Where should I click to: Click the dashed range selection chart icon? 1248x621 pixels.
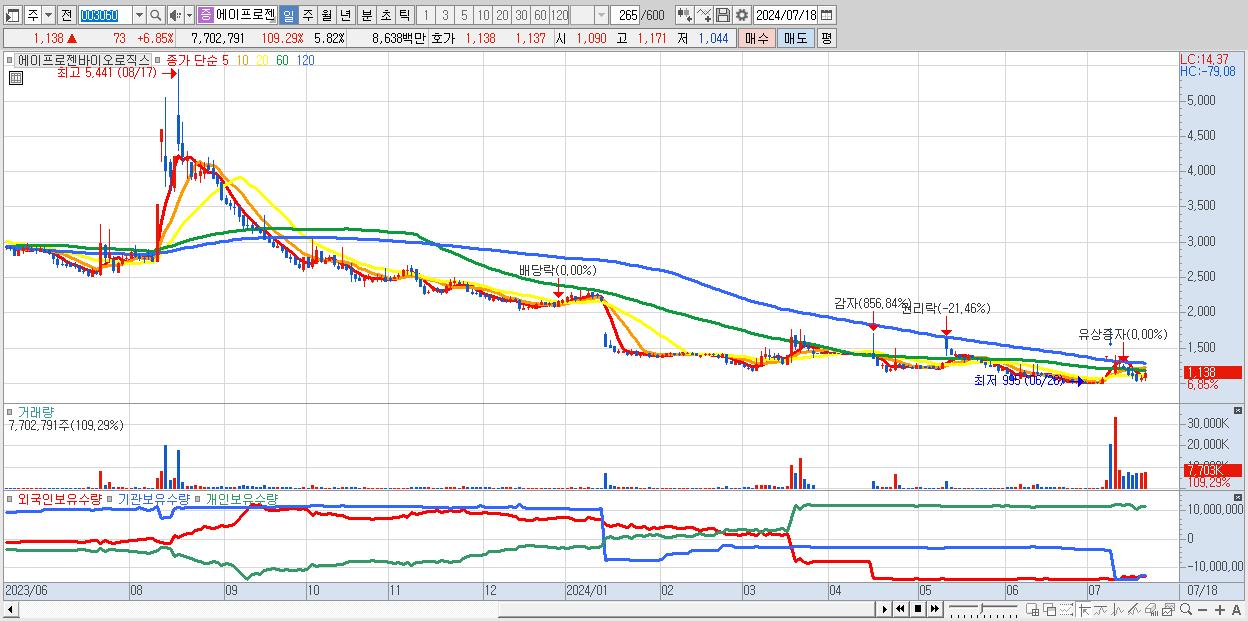(x=1066, y=609)
